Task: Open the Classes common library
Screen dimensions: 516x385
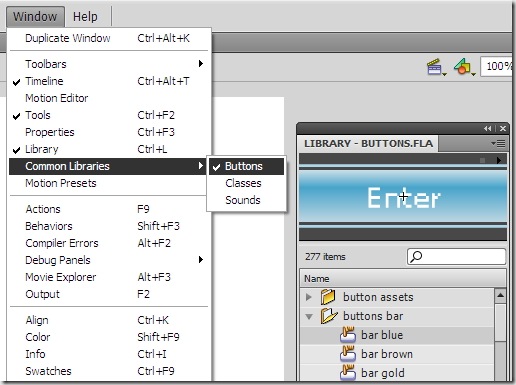Action: tap(246, 183)
